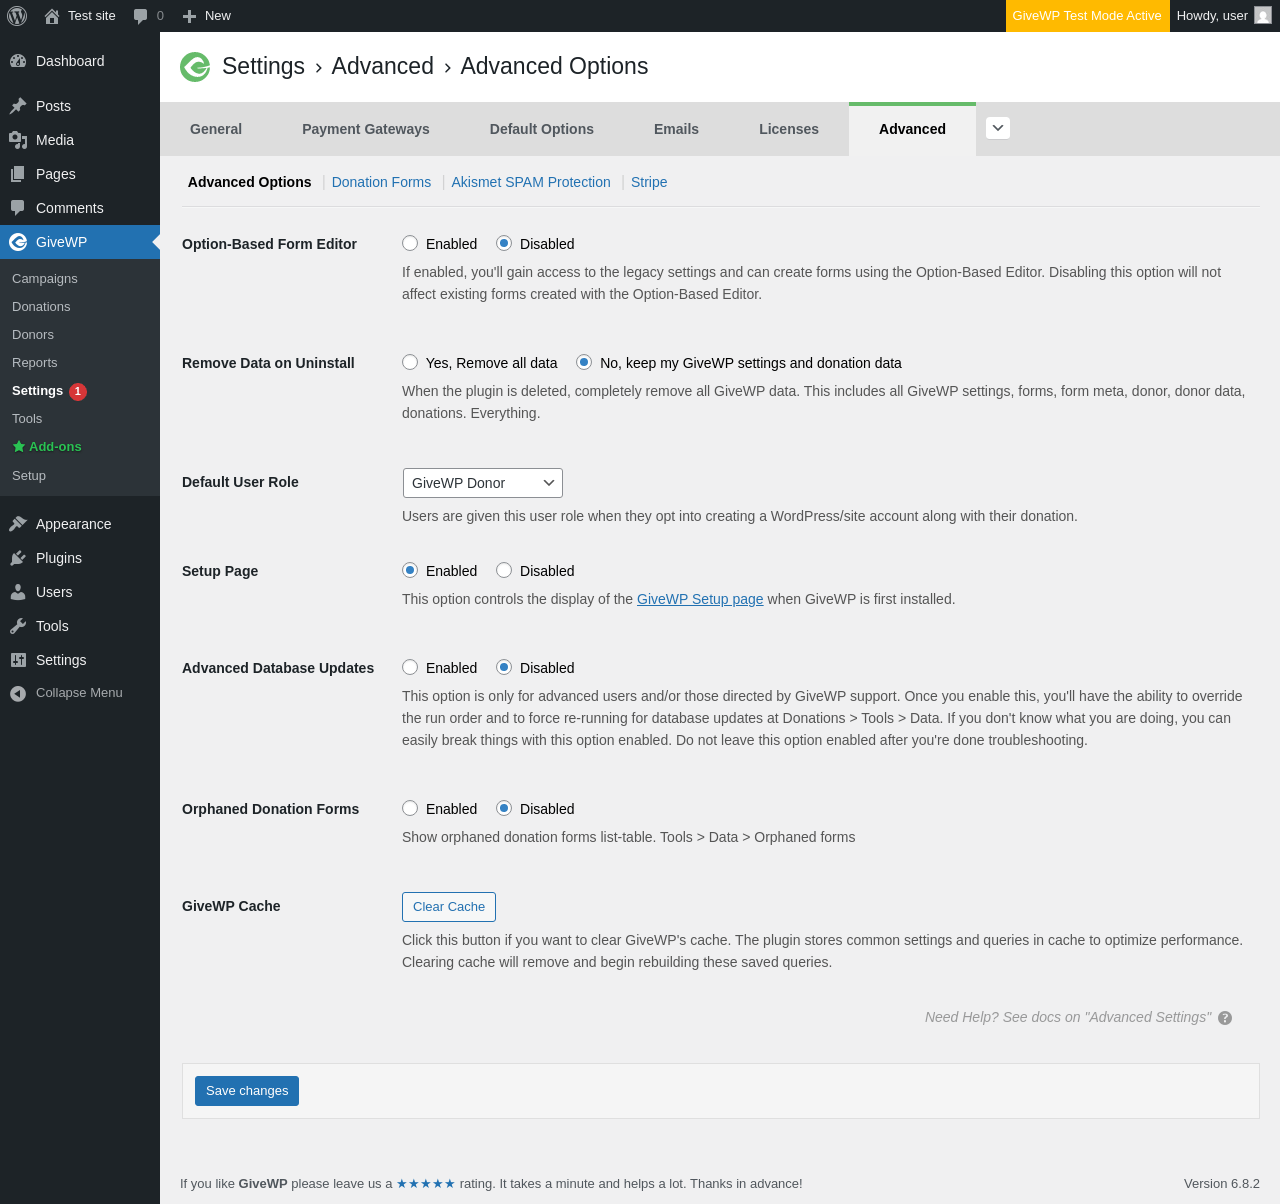Select Disabled for Advanced Database Updates
Screen dimensions: 1280x1204
pos(504,667)
